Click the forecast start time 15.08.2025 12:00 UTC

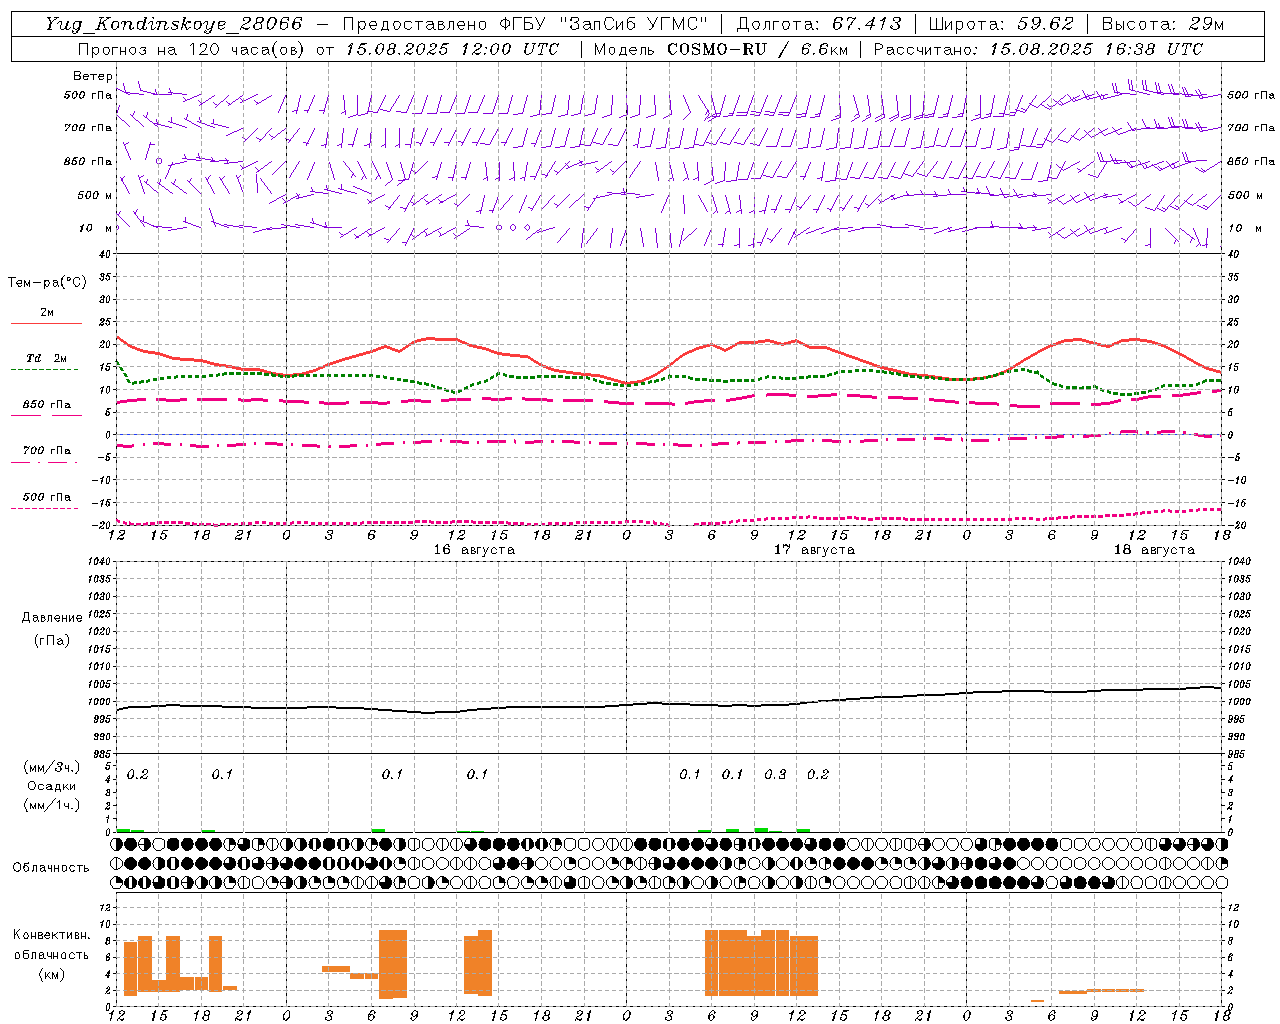tap(452, 49)
